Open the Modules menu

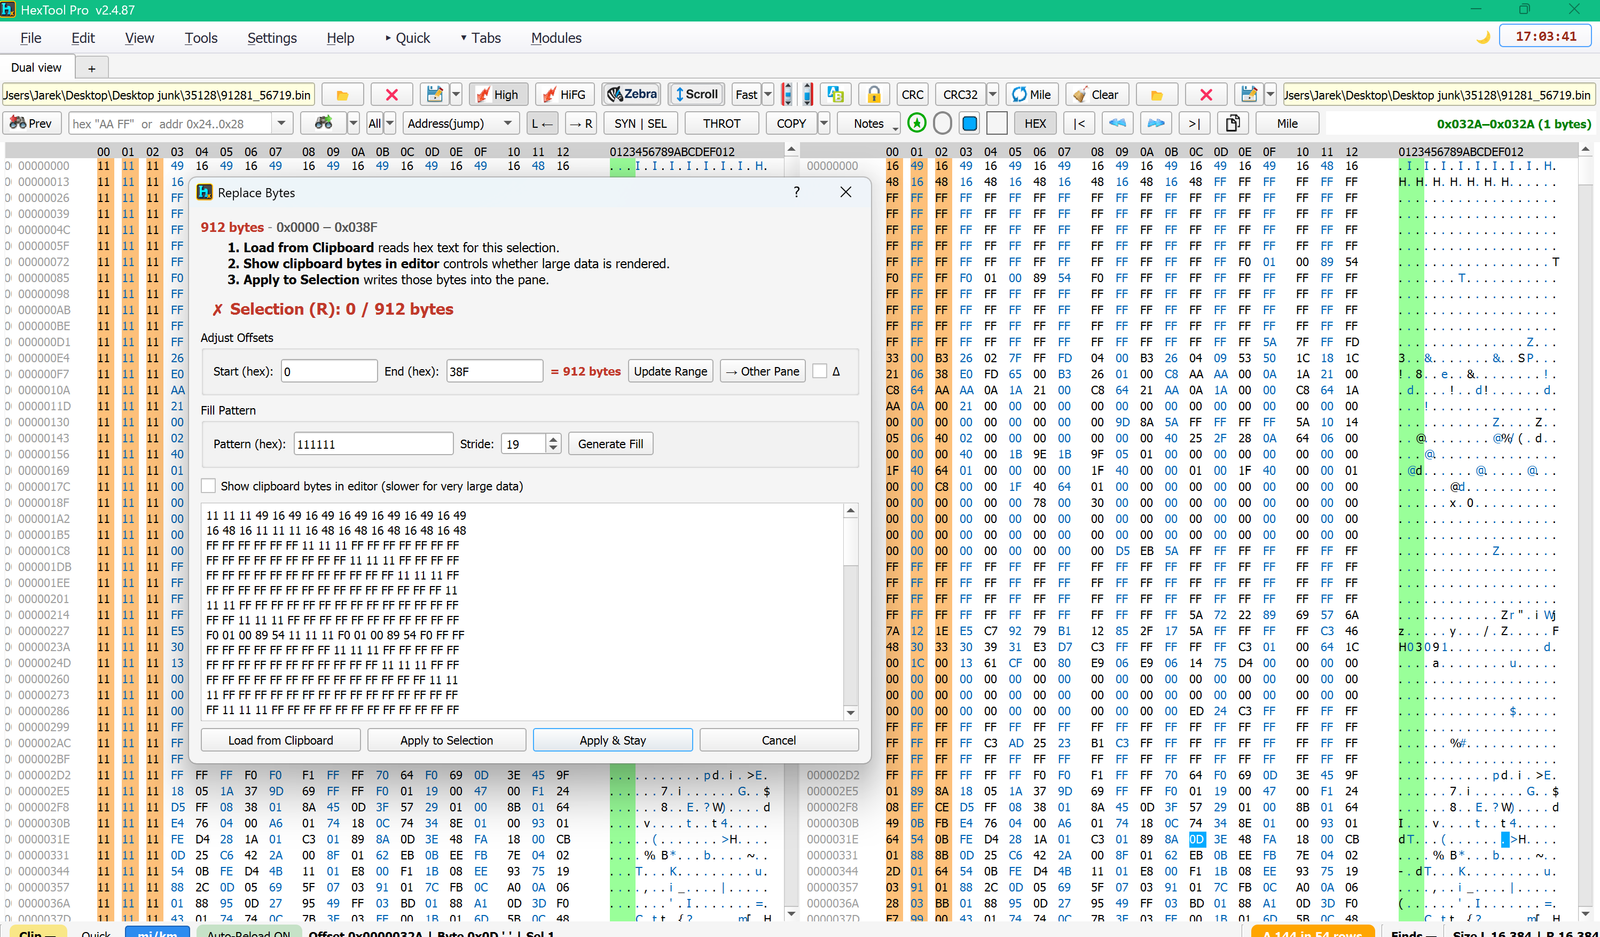point(556,38)
